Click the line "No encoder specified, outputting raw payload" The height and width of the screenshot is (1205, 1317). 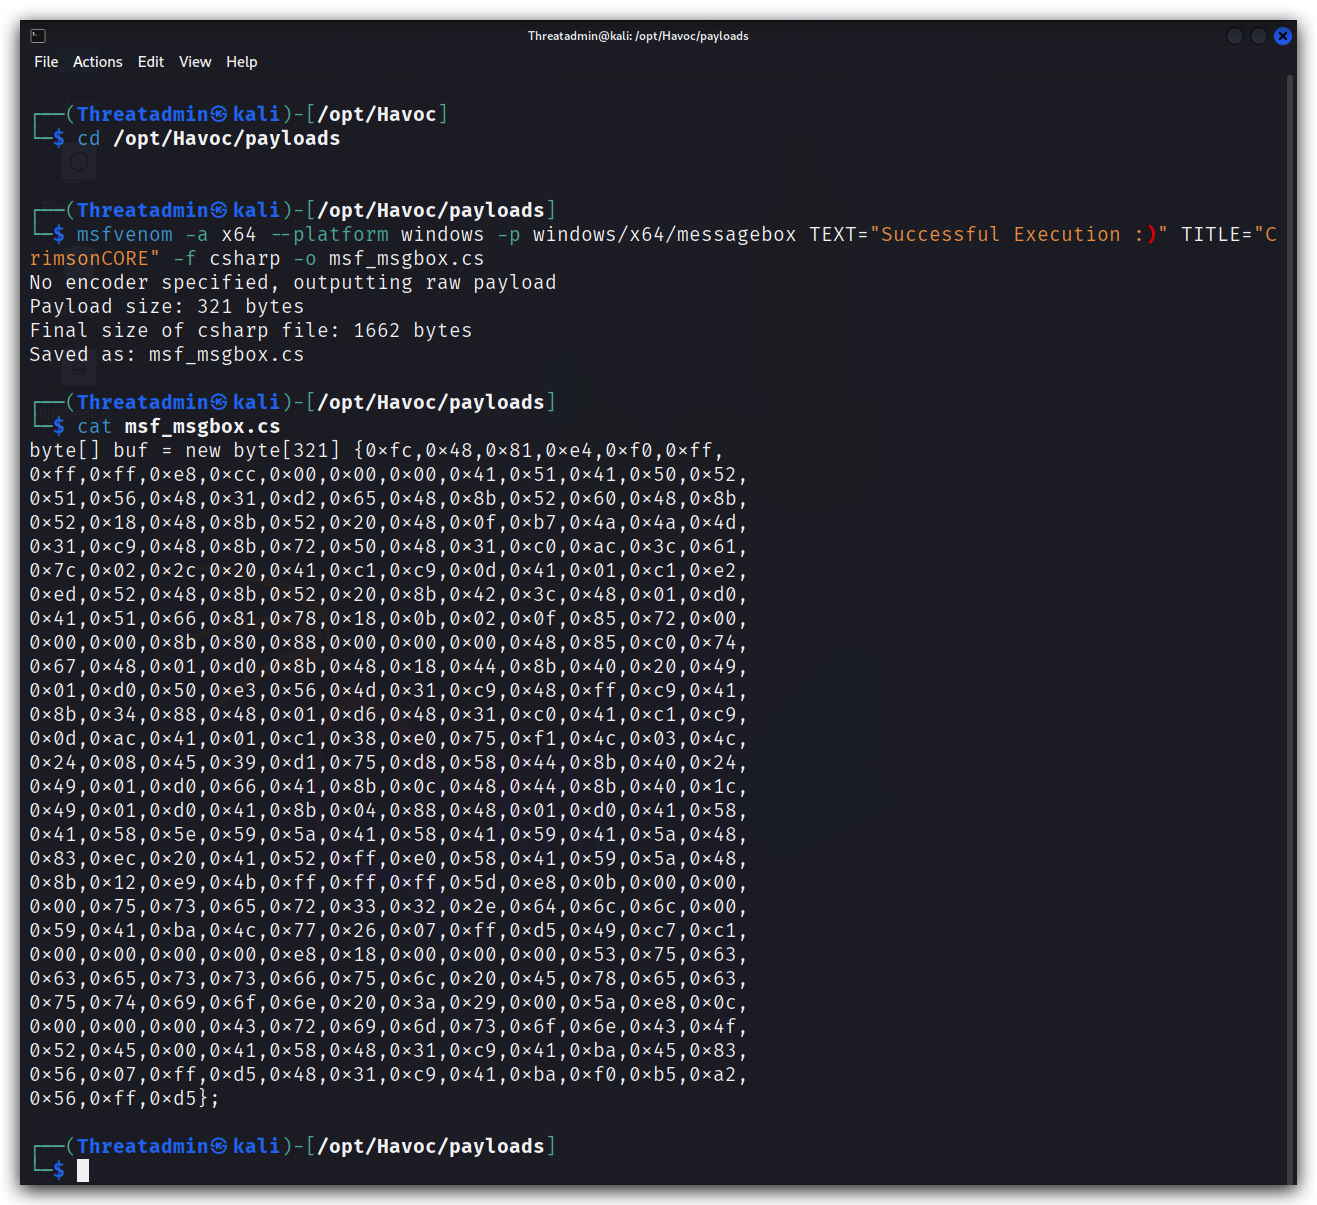[x=293, y=282]
